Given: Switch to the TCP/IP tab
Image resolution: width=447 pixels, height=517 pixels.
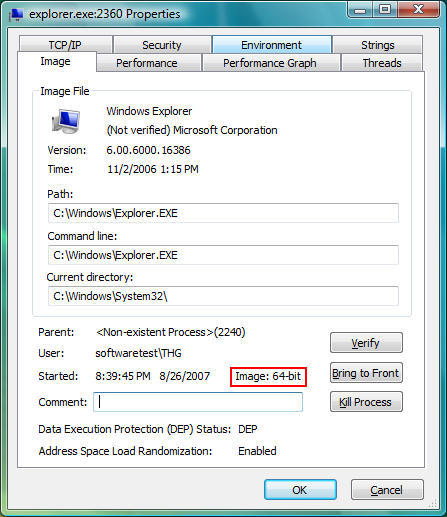Looking at the screenshot, I should 65,45.
